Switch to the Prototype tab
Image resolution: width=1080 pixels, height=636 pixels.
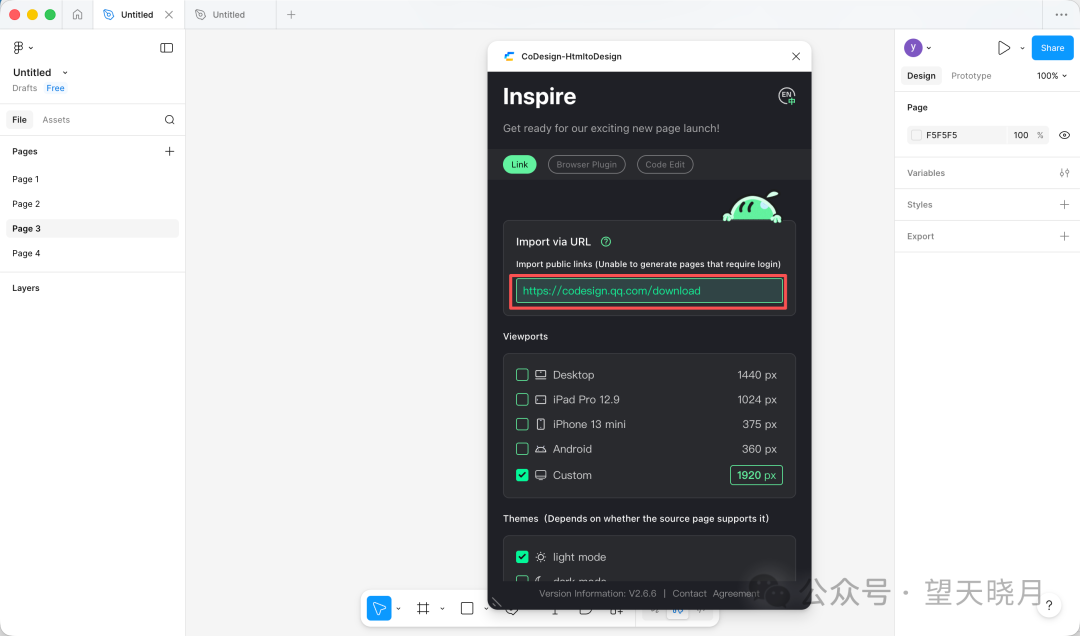tap(971, 76)
